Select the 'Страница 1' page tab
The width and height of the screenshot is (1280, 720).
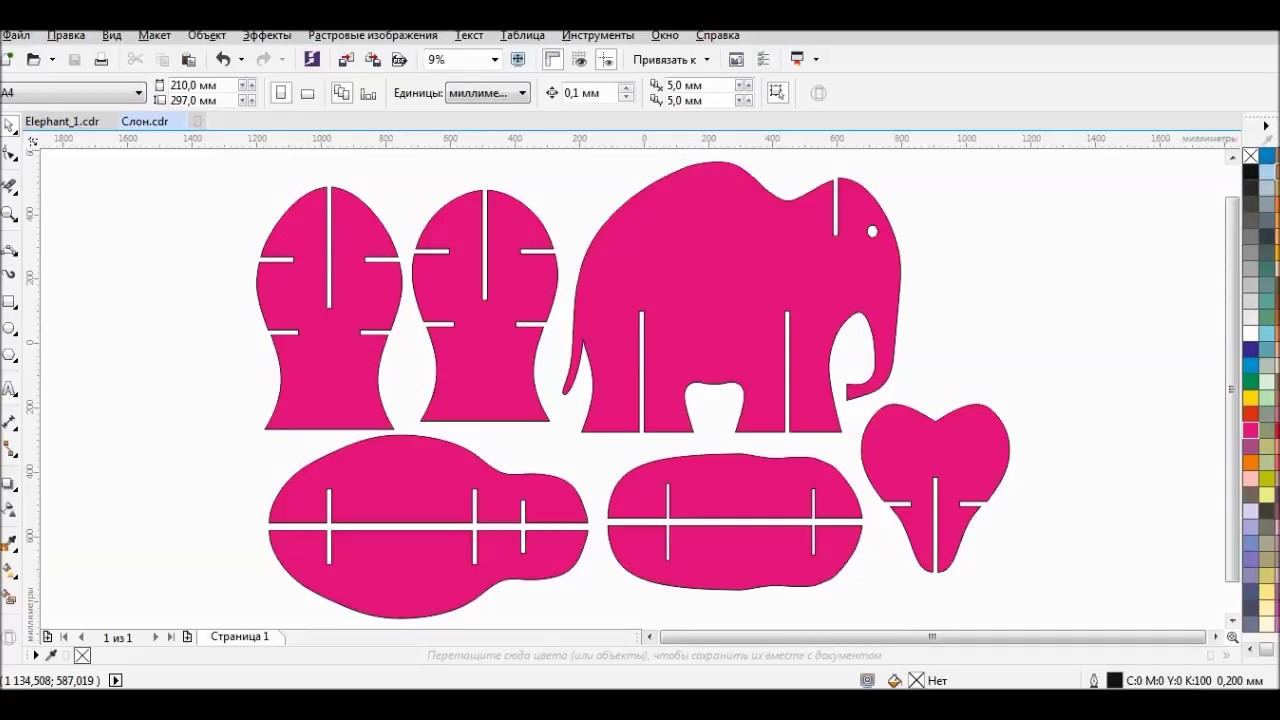point(240,636)
